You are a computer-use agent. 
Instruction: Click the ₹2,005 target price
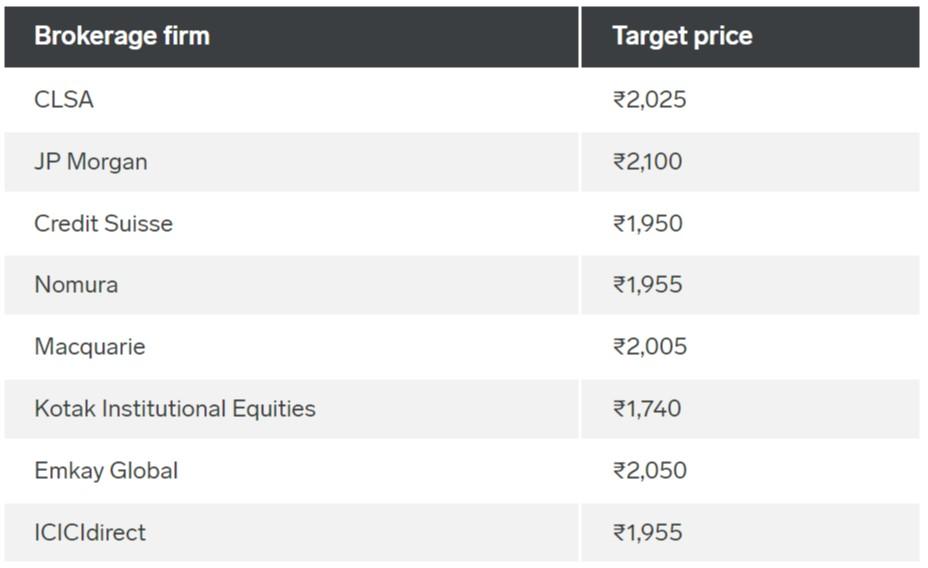pyautogui.click(x=650, y=347)
